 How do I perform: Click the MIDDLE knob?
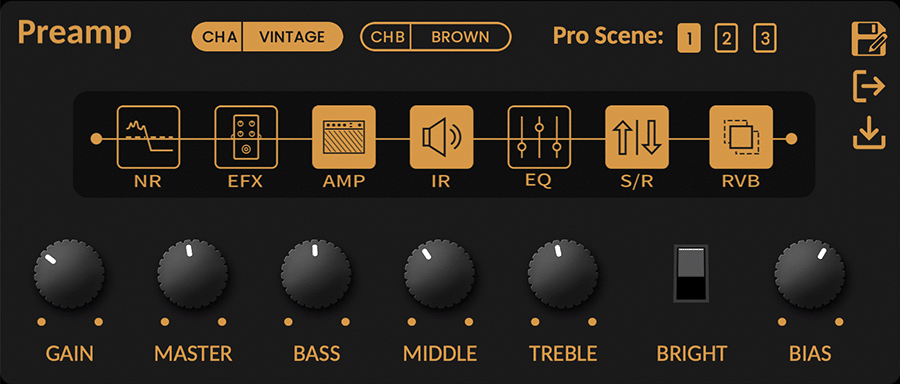point(440,274)
